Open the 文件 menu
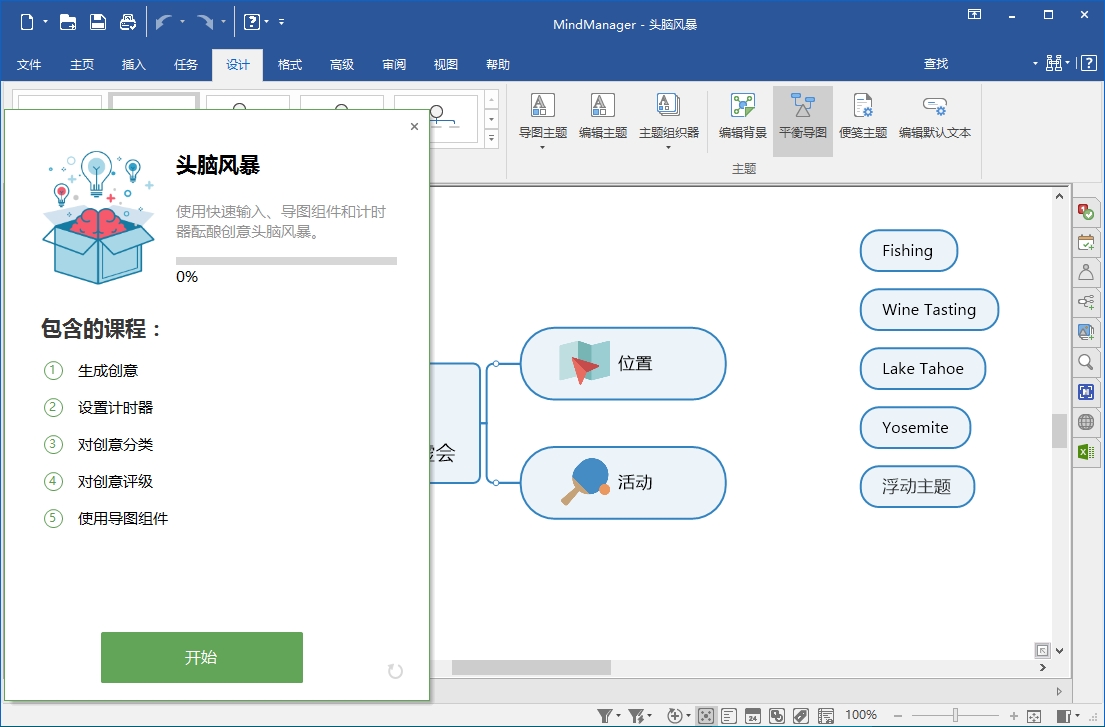 point(29,63)
